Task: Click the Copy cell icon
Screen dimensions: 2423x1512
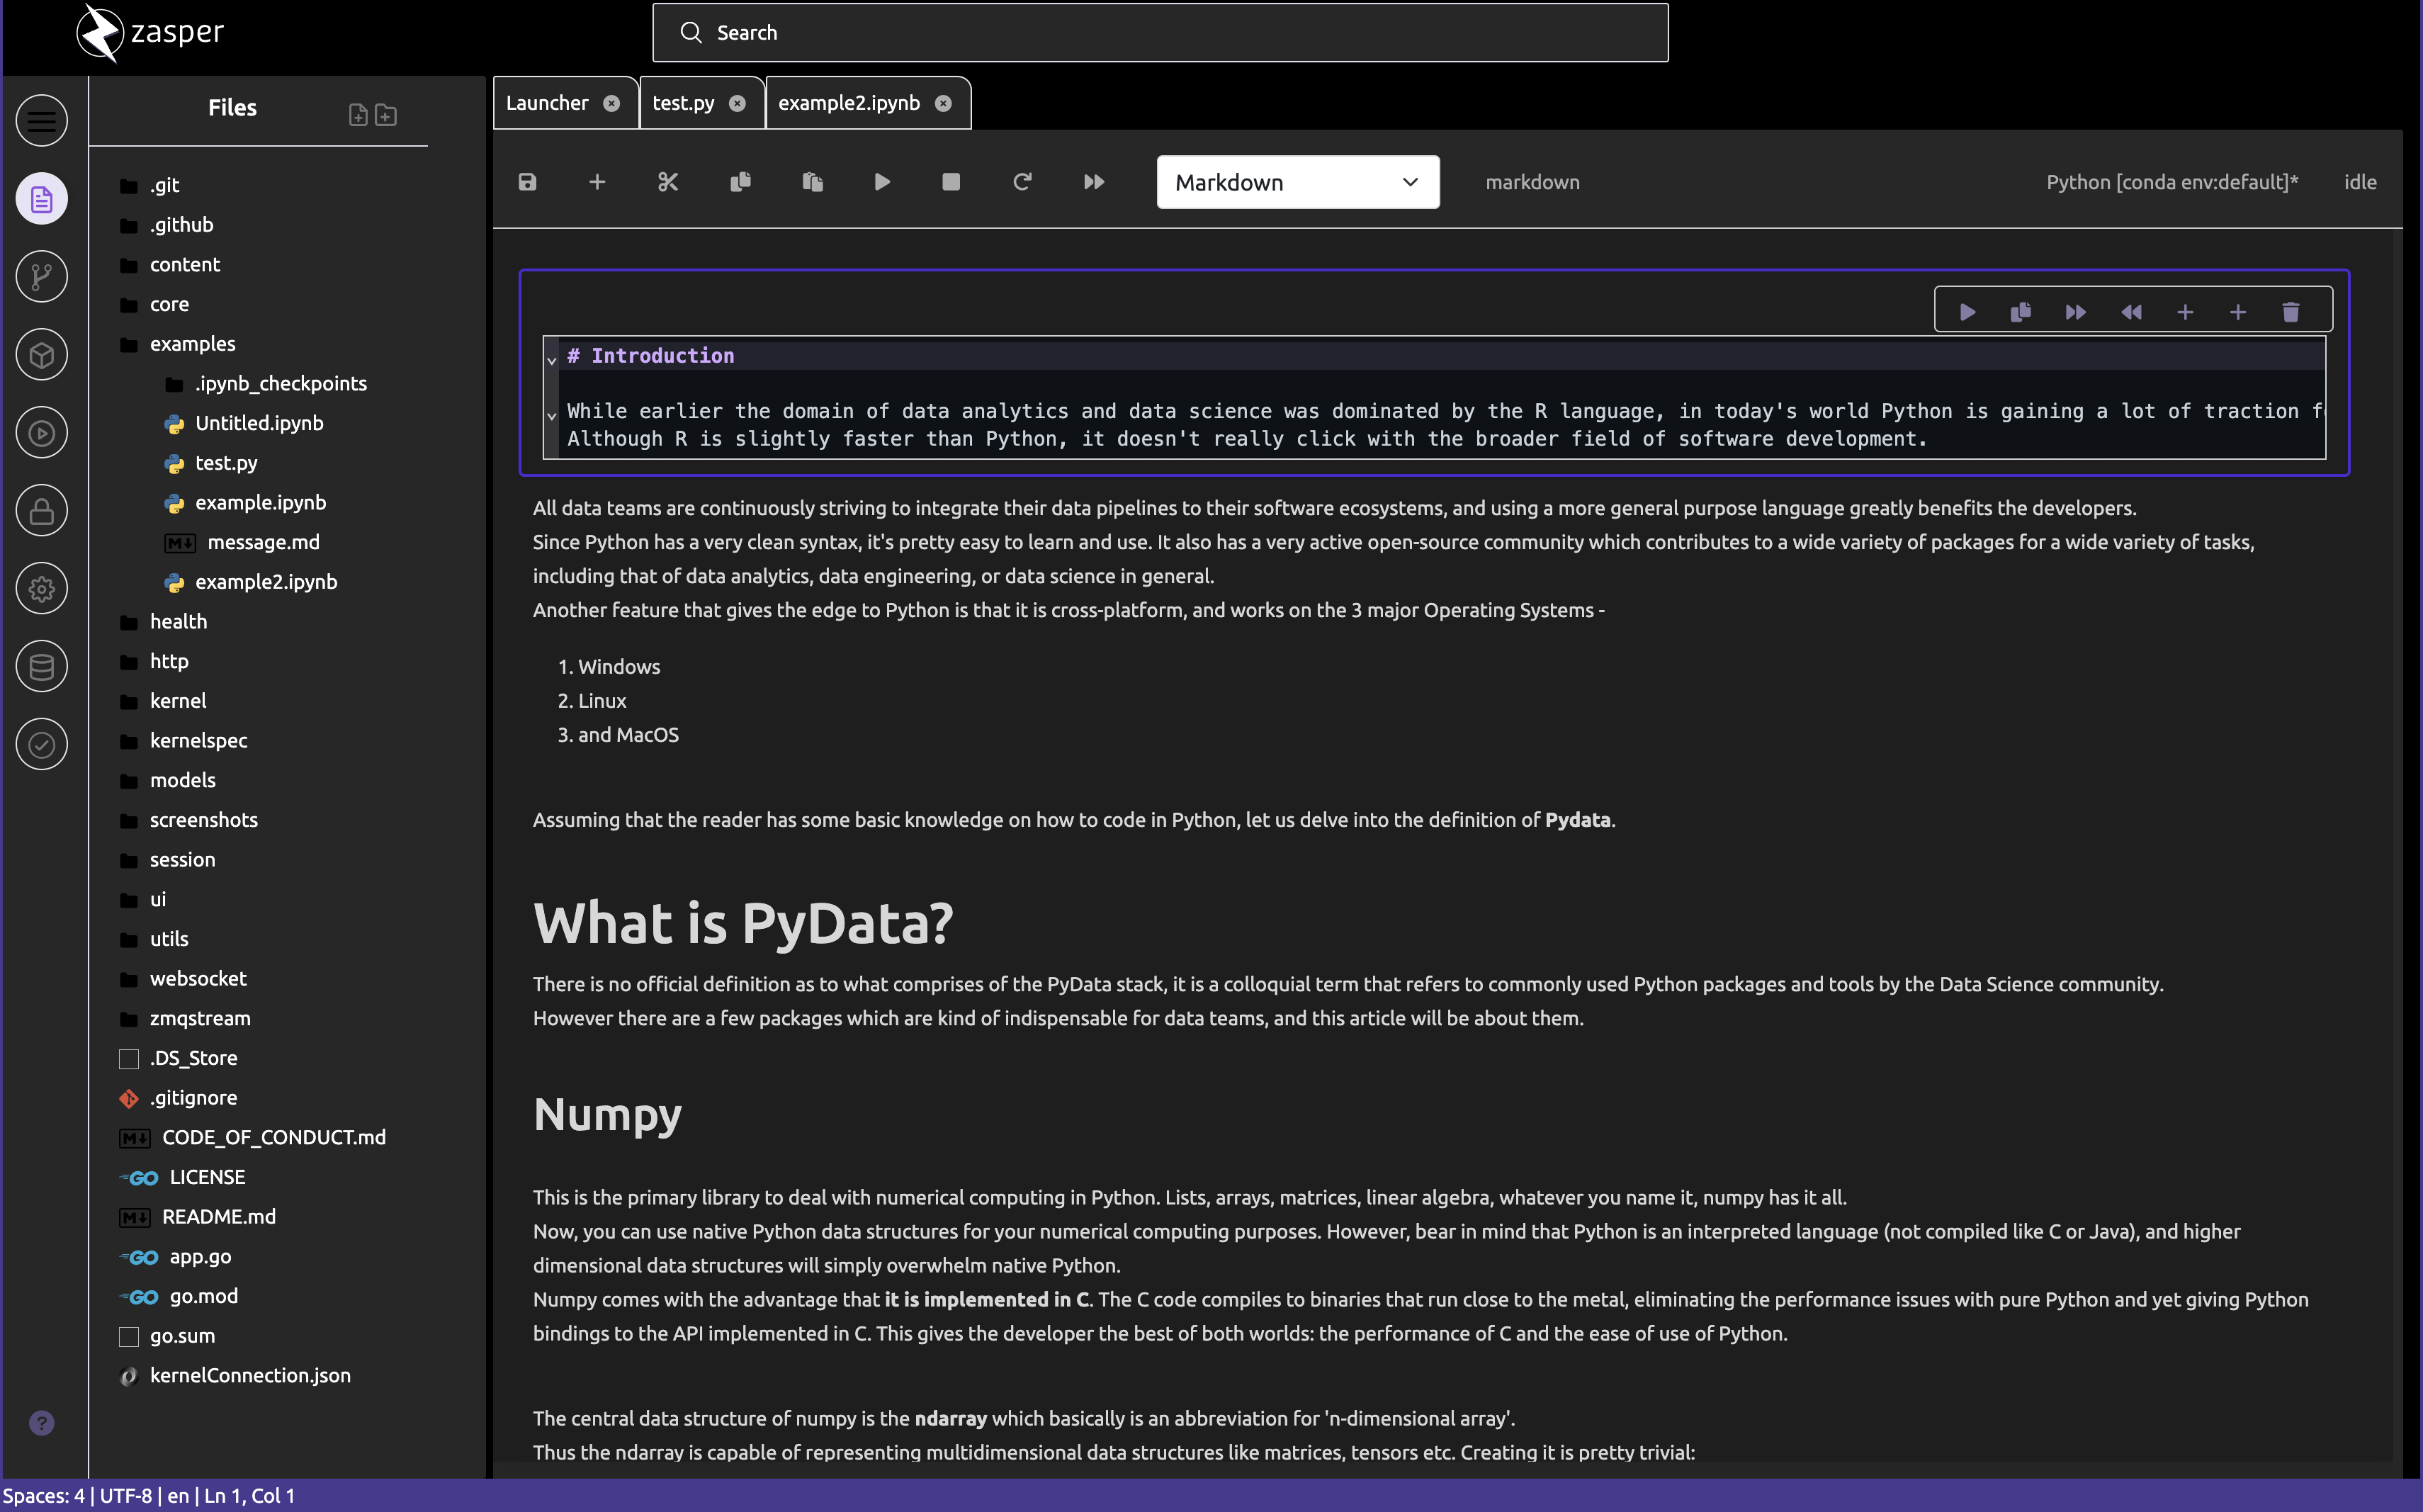Action: point(740,181)
